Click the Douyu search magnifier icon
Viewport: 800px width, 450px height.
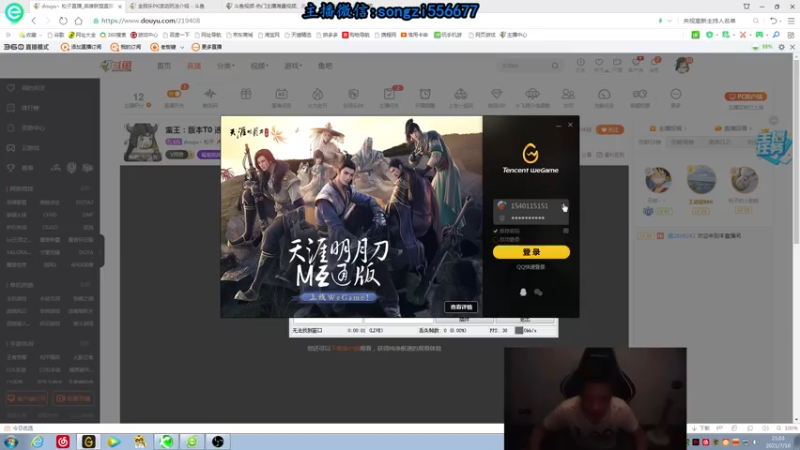(x=555, y=66)
